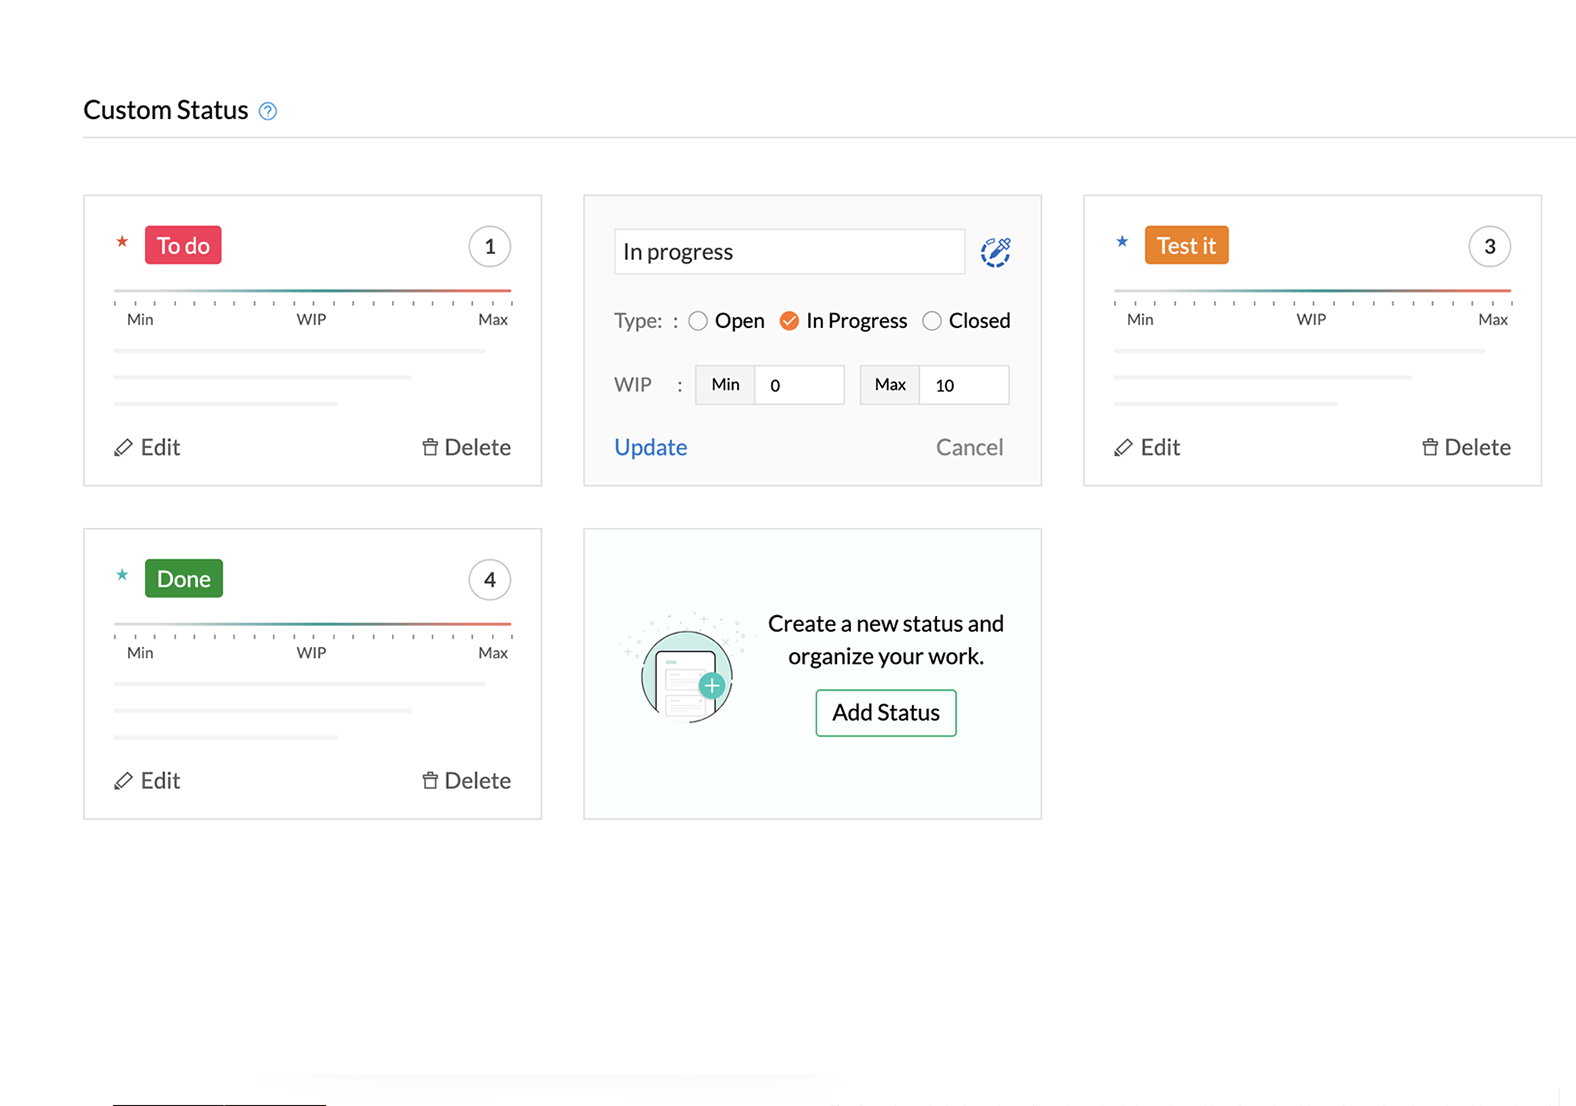
Task: Focus the status name field In progress
Action: tap(789, 252)
